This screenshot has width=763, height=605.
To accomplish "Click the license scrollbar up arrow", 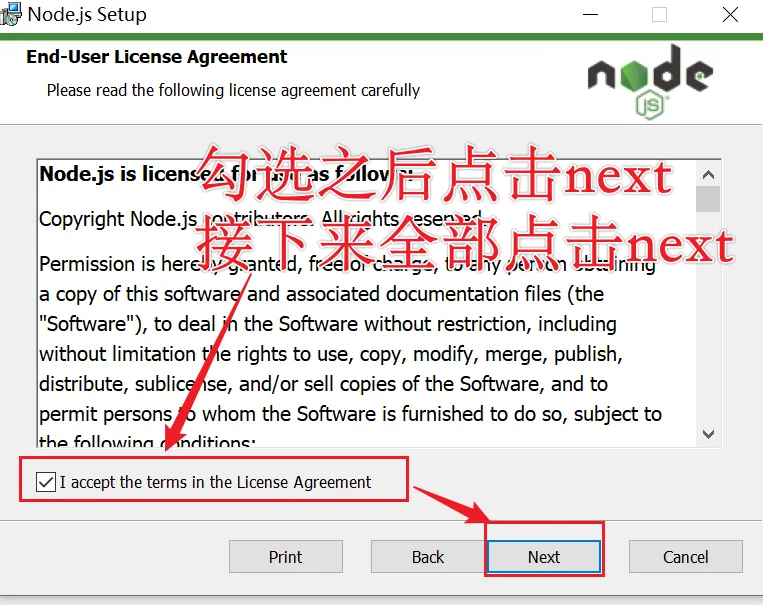I will pyautogui.click(x=708, y=174).
